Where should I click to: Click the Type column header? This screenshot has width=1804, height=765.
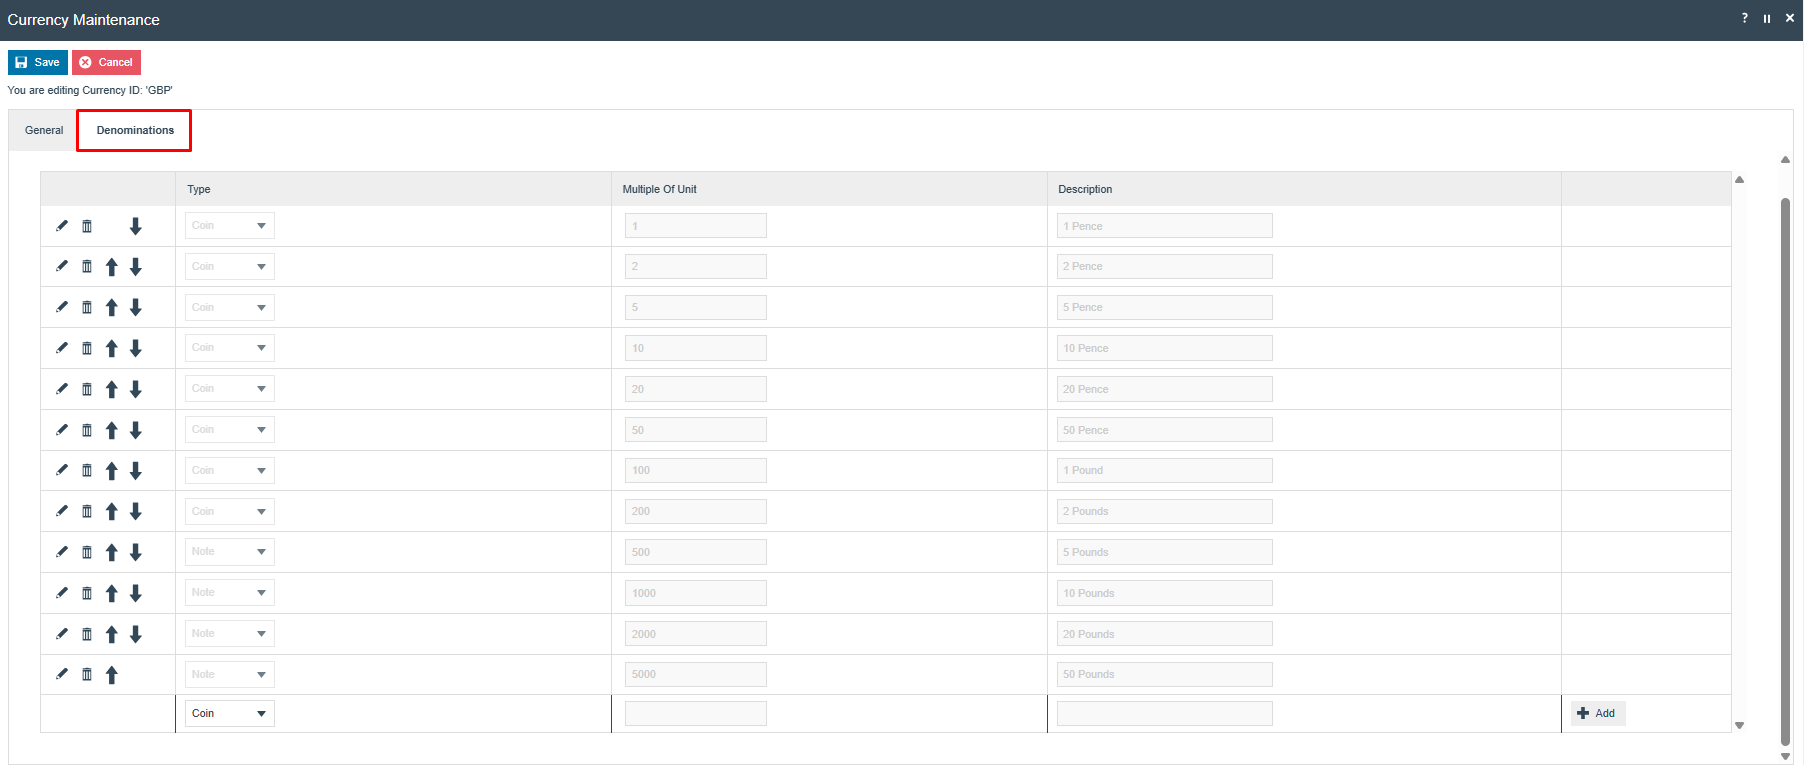point(393,189)
